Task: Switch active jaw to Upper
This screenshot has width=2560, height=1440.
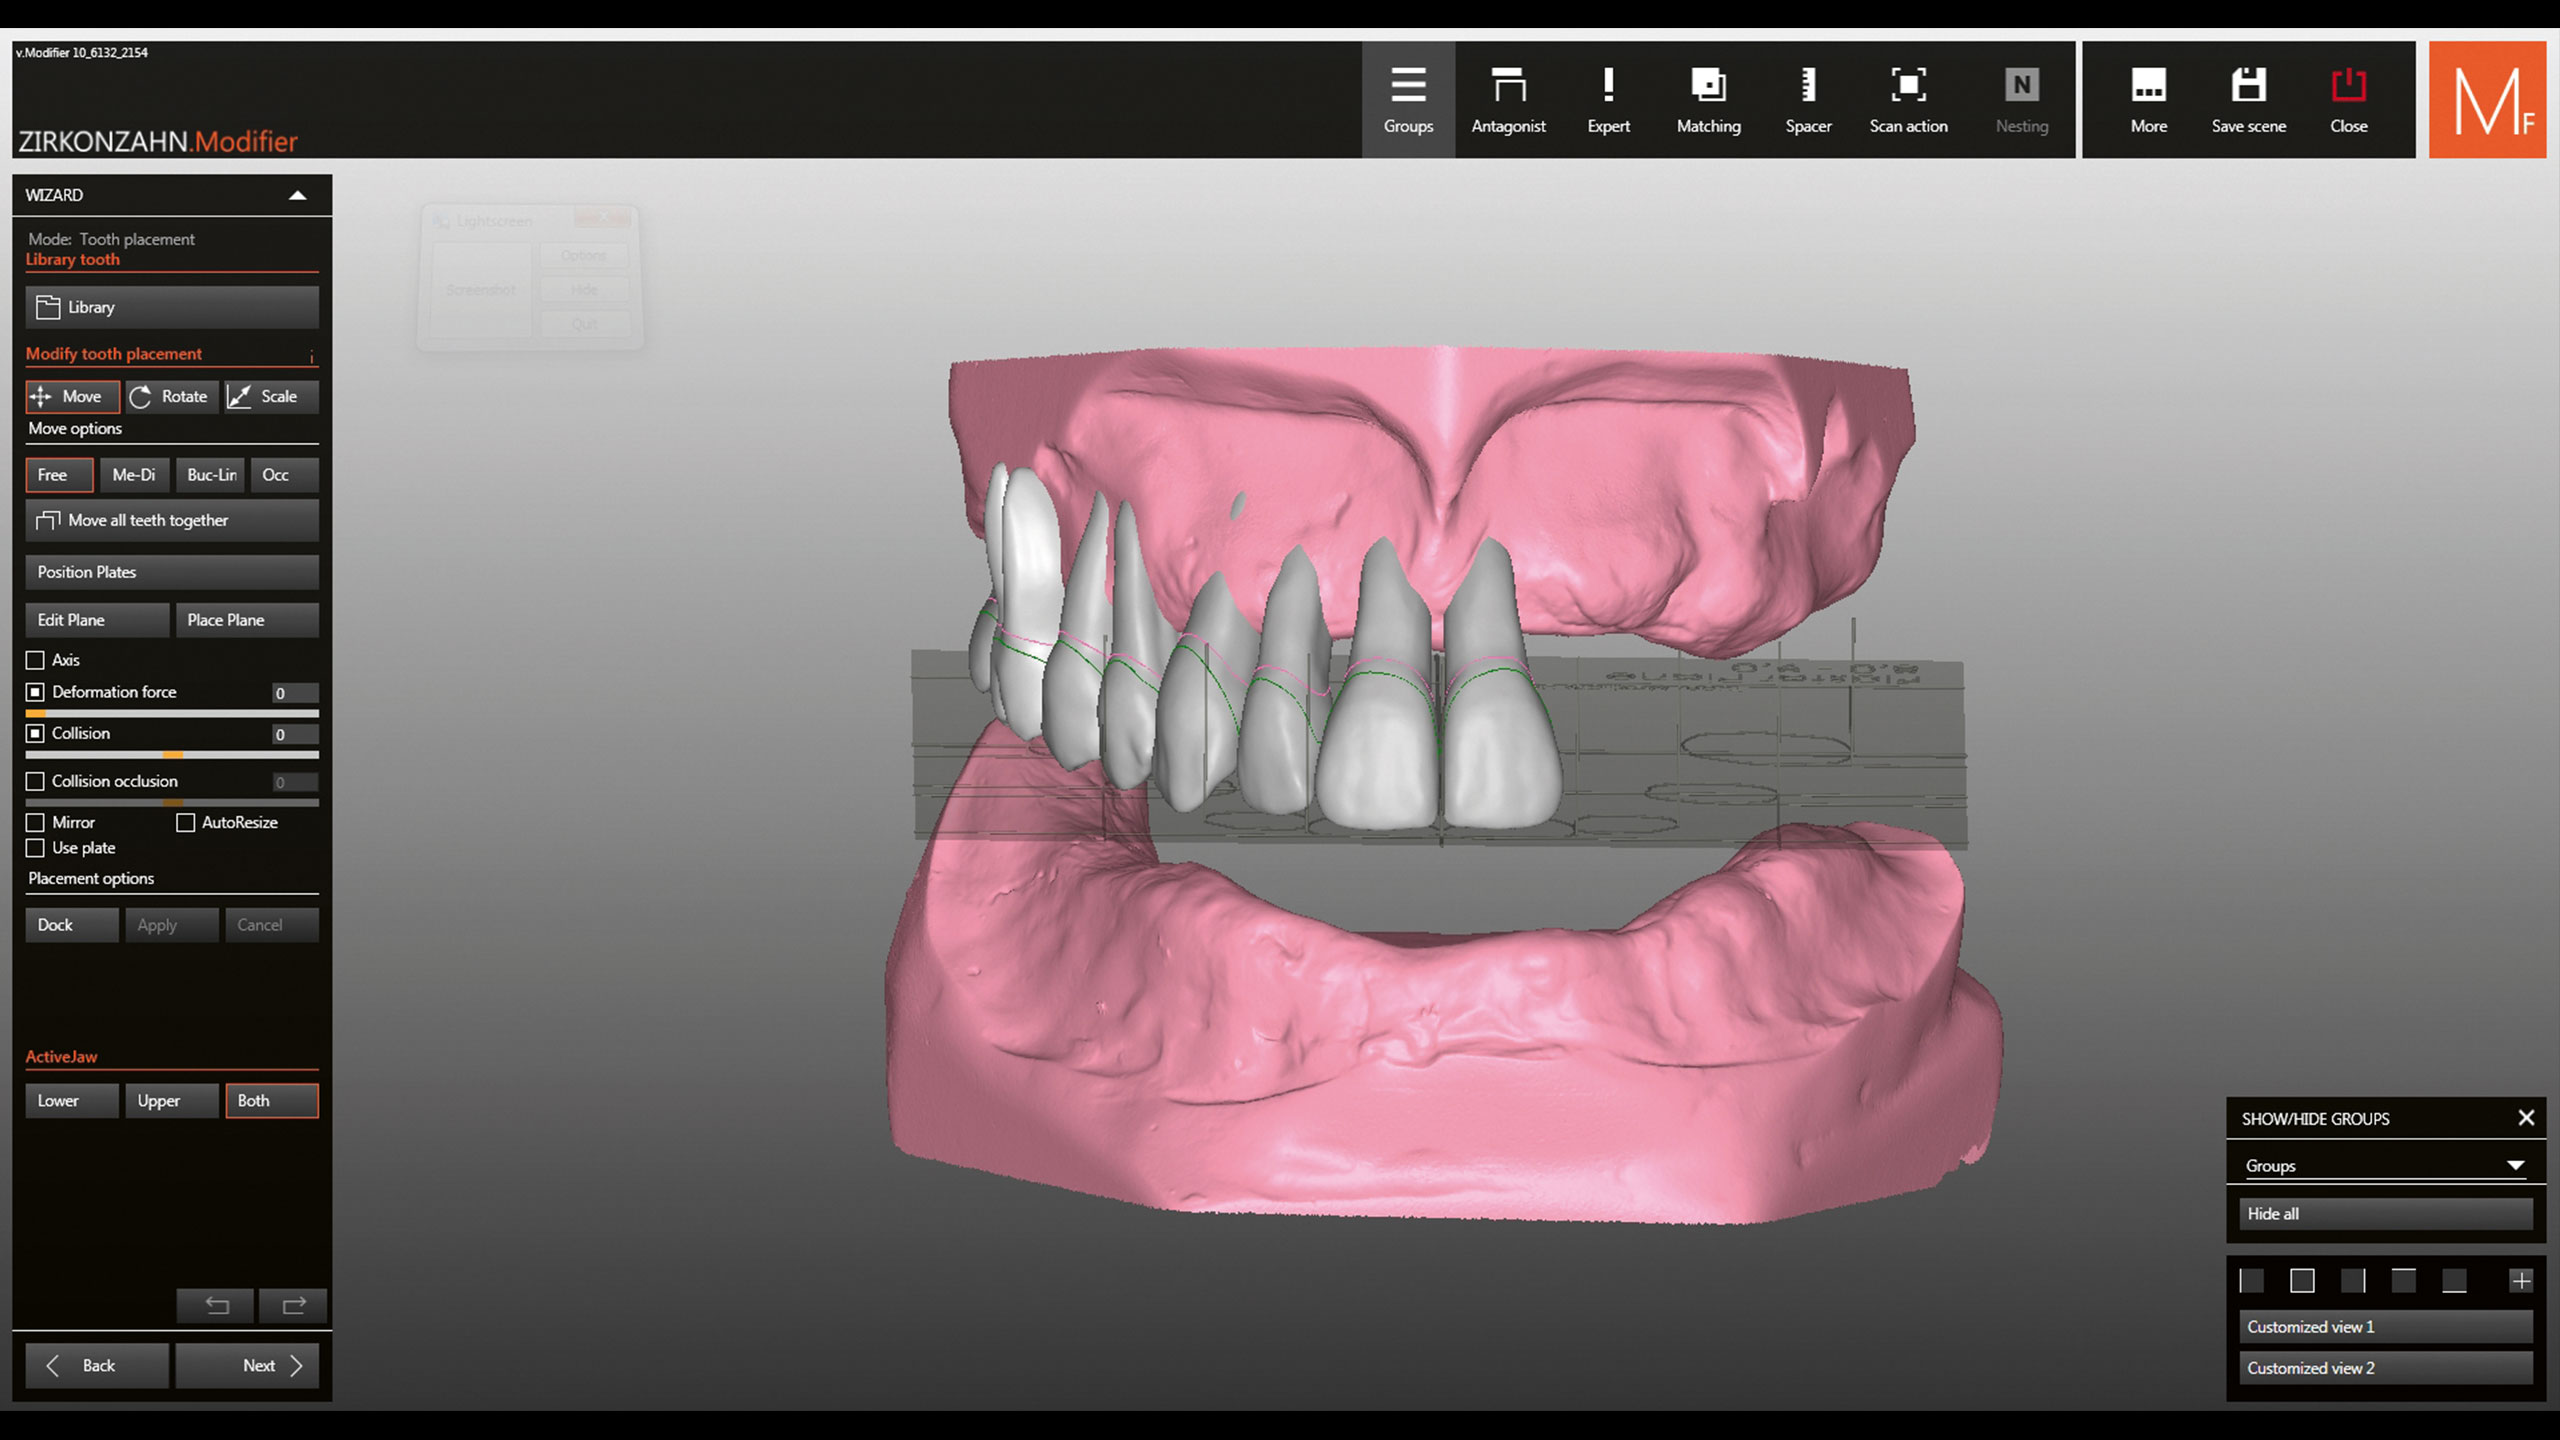Action: 171,1101
